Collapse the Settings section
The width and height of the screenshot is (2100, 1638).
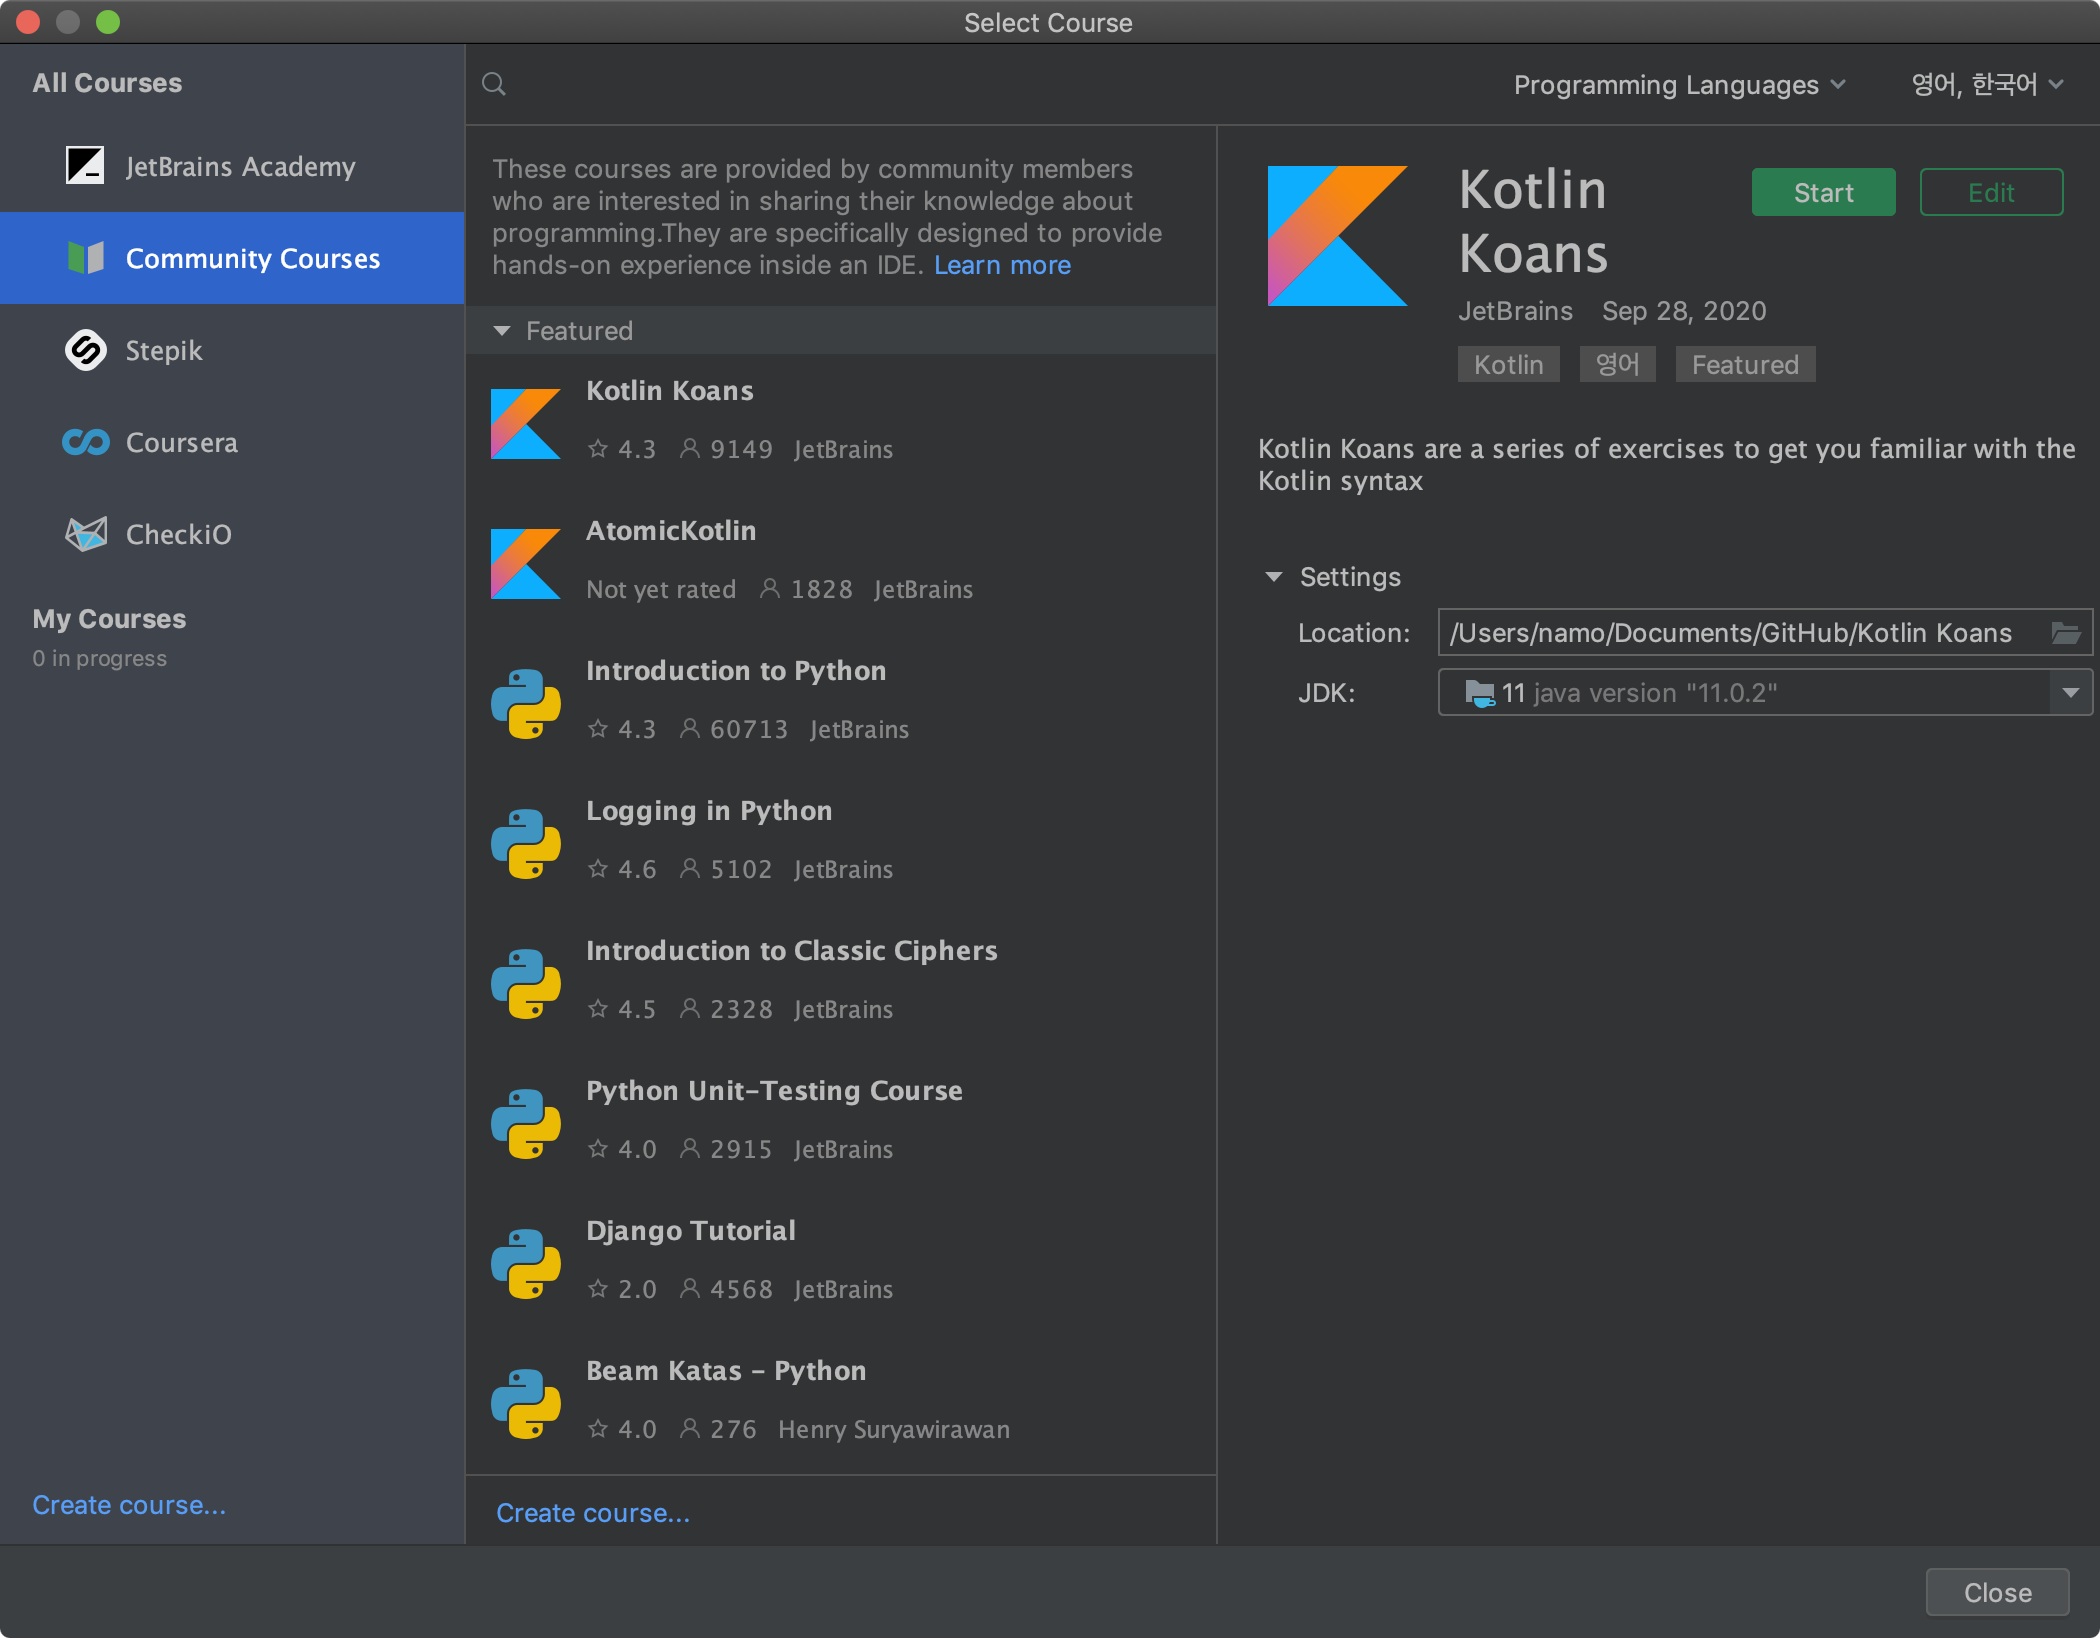point(1274,577)
